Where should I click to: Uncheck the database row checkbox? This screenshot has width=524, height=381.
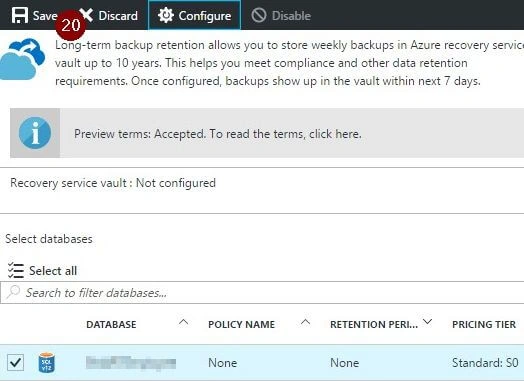(16, 363)
